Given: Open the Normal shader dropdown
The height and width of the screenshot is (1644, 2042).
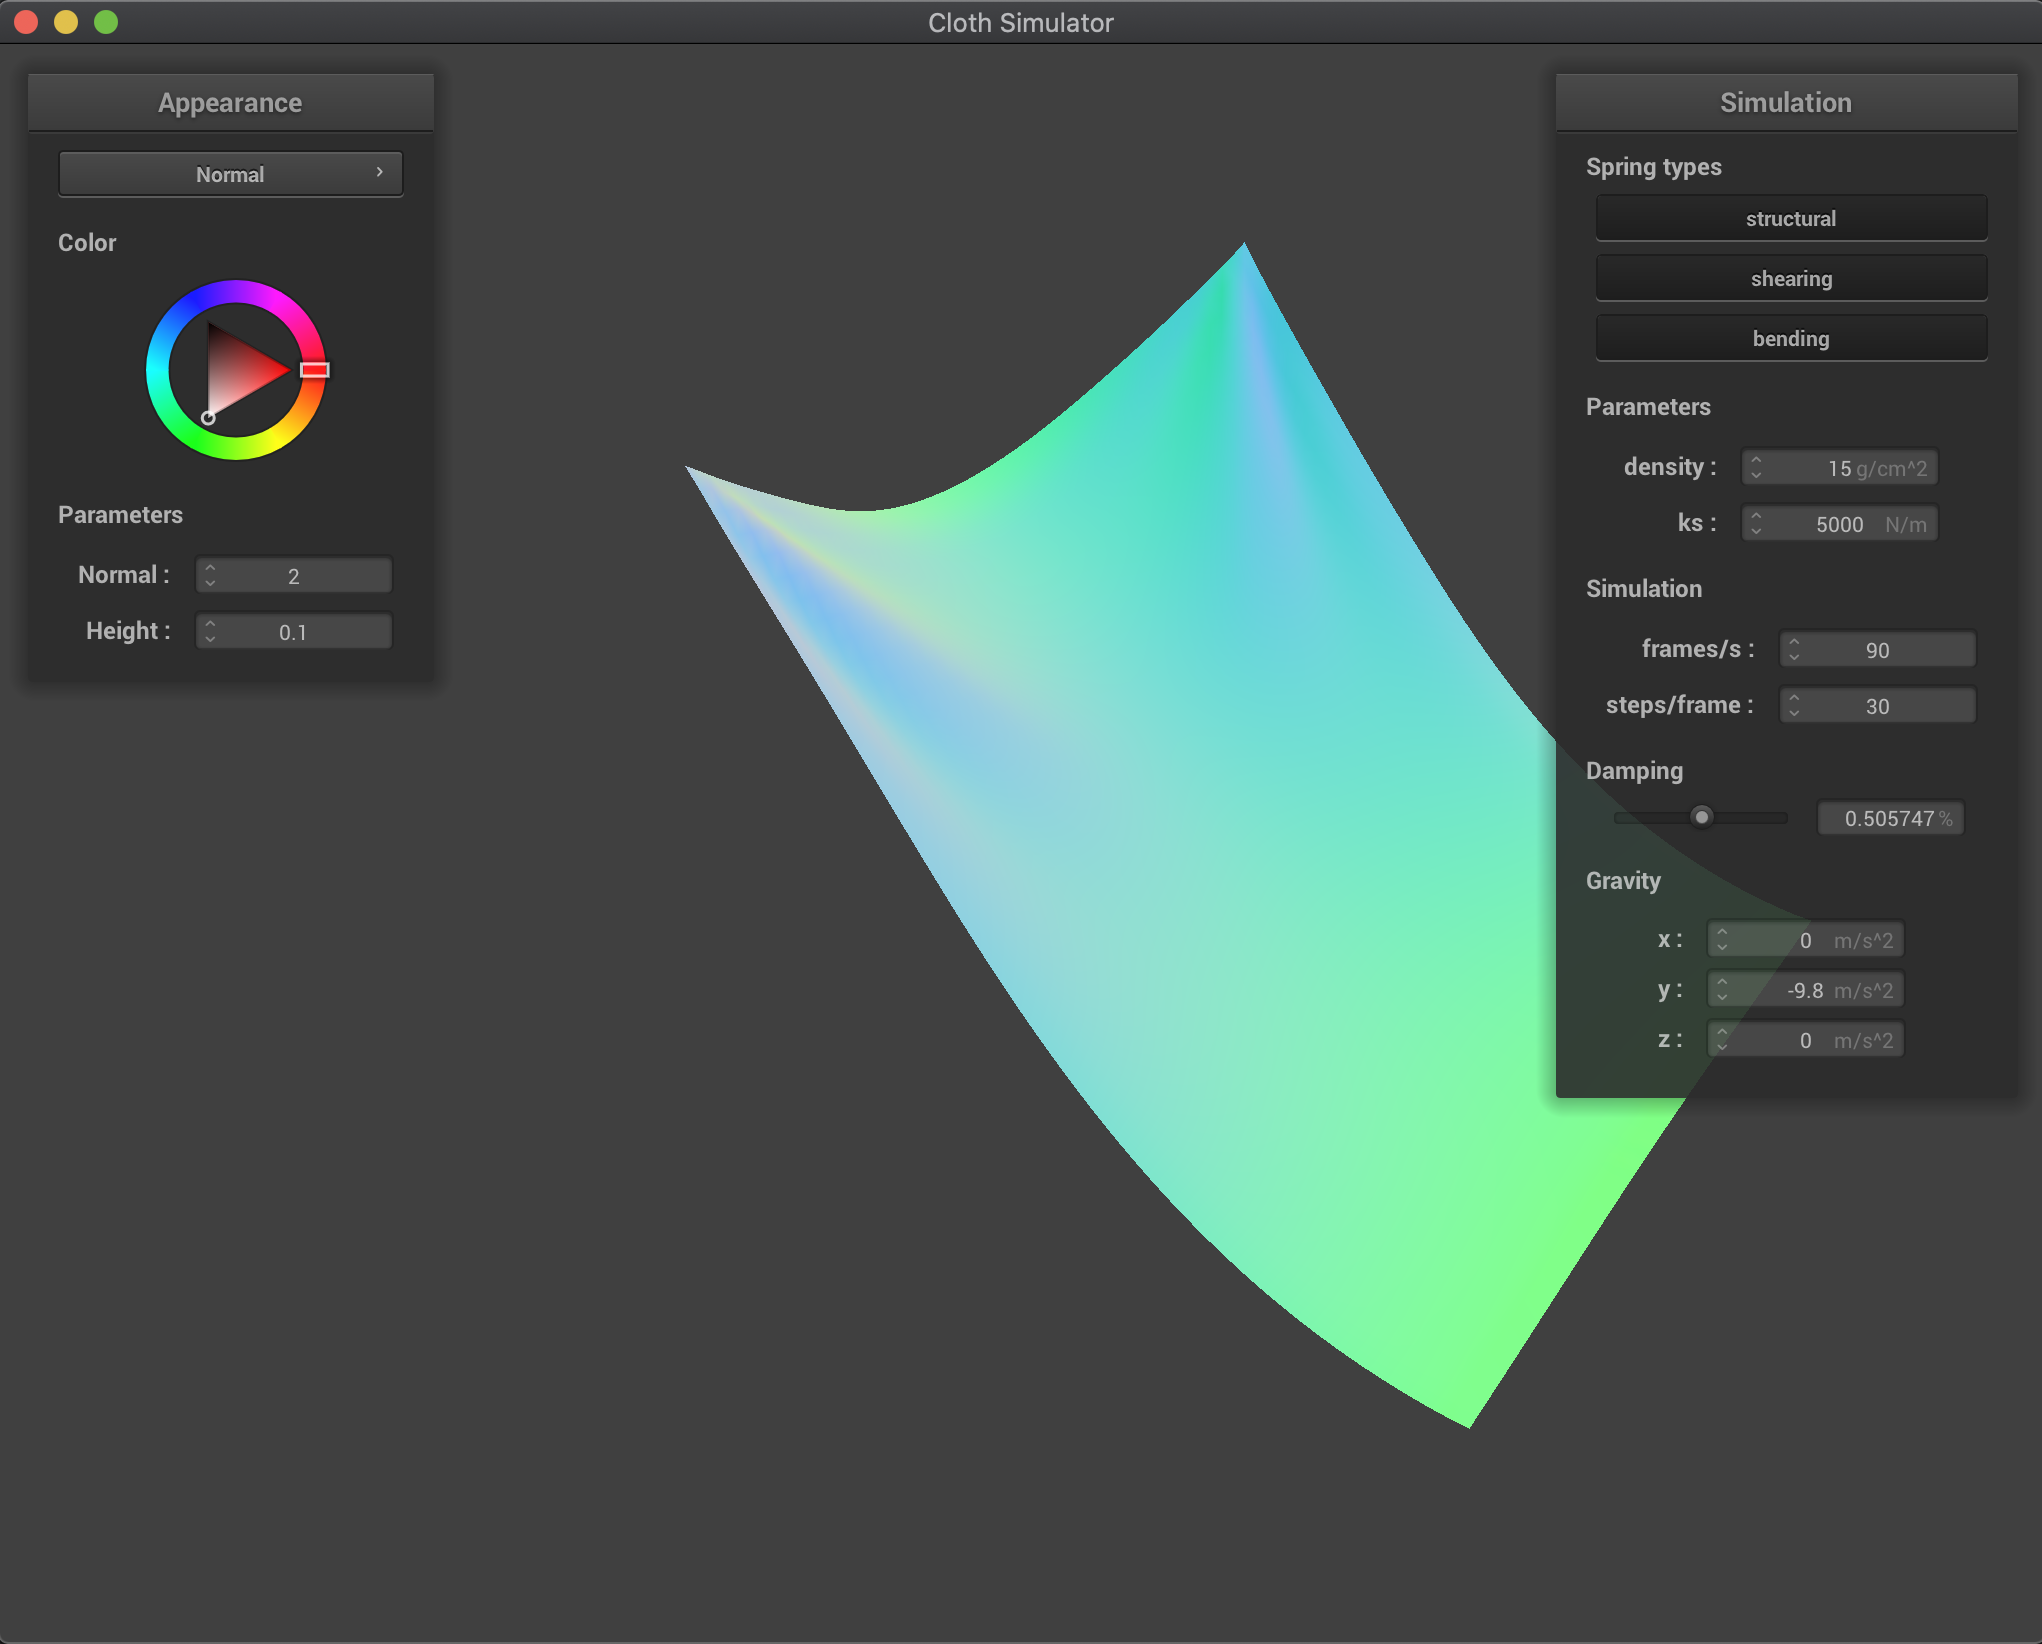Looking at the screenshot, I should (231, 174).
